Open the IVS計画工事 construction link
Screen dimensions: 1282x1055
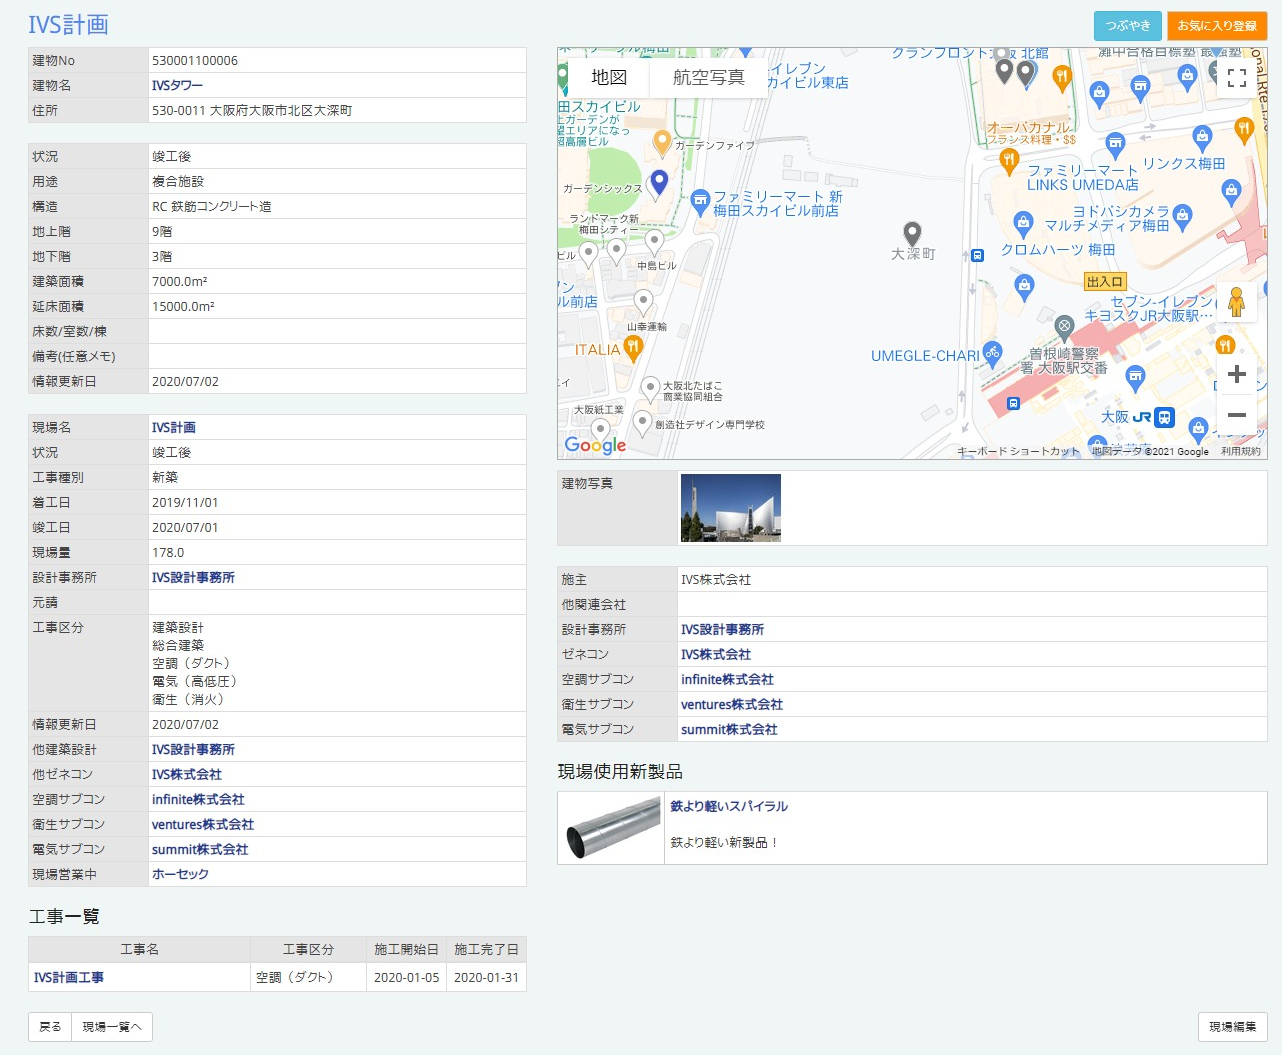click(69, 978)
